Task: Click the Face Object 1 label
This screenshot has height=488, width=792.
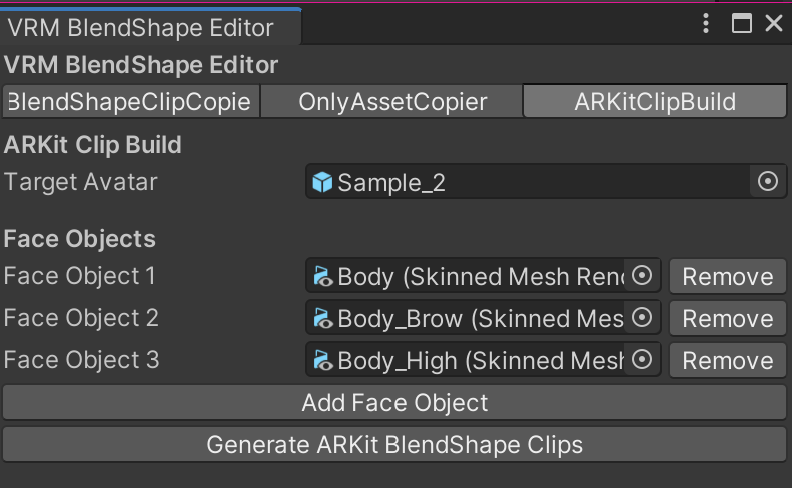Action: pyautogui.click(x=79, y=276)
